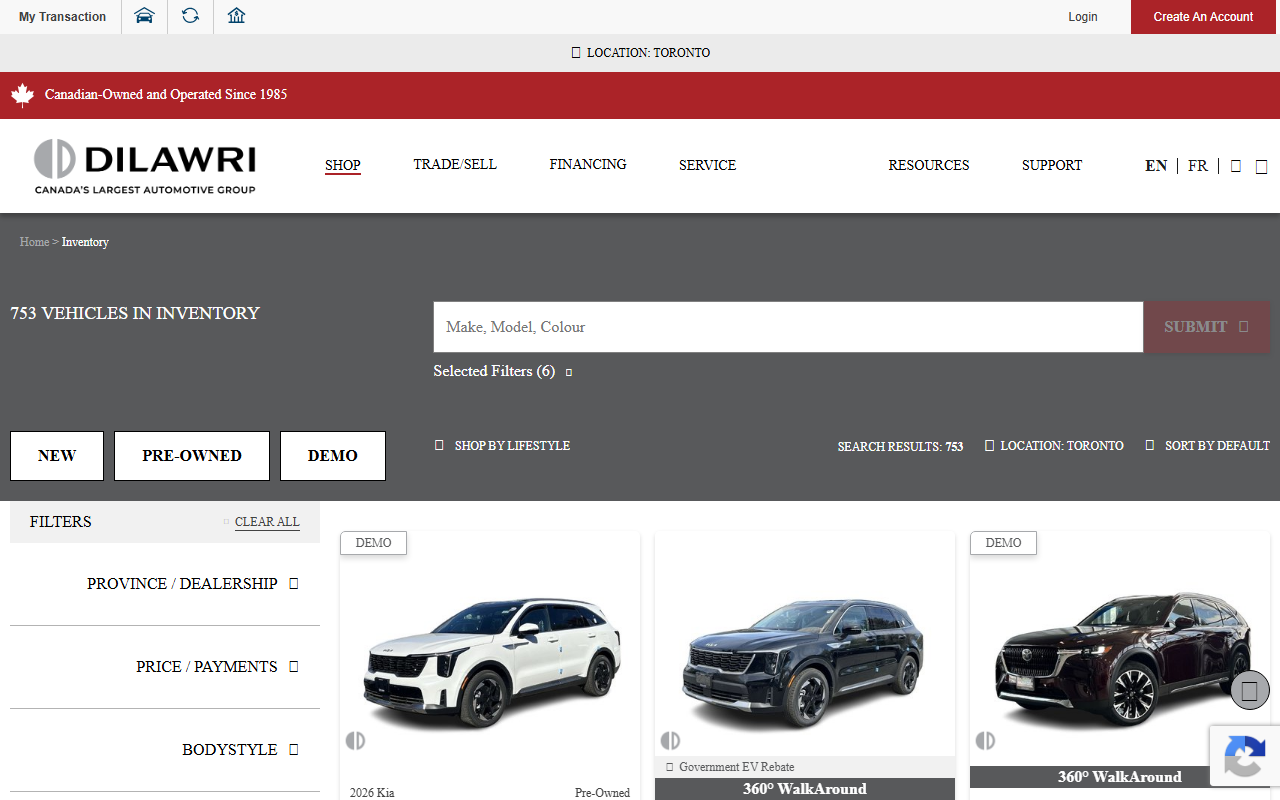Screen dimensions: 1280x800
Task: Click DEMO tag on white Kia card
Action: 373,543
